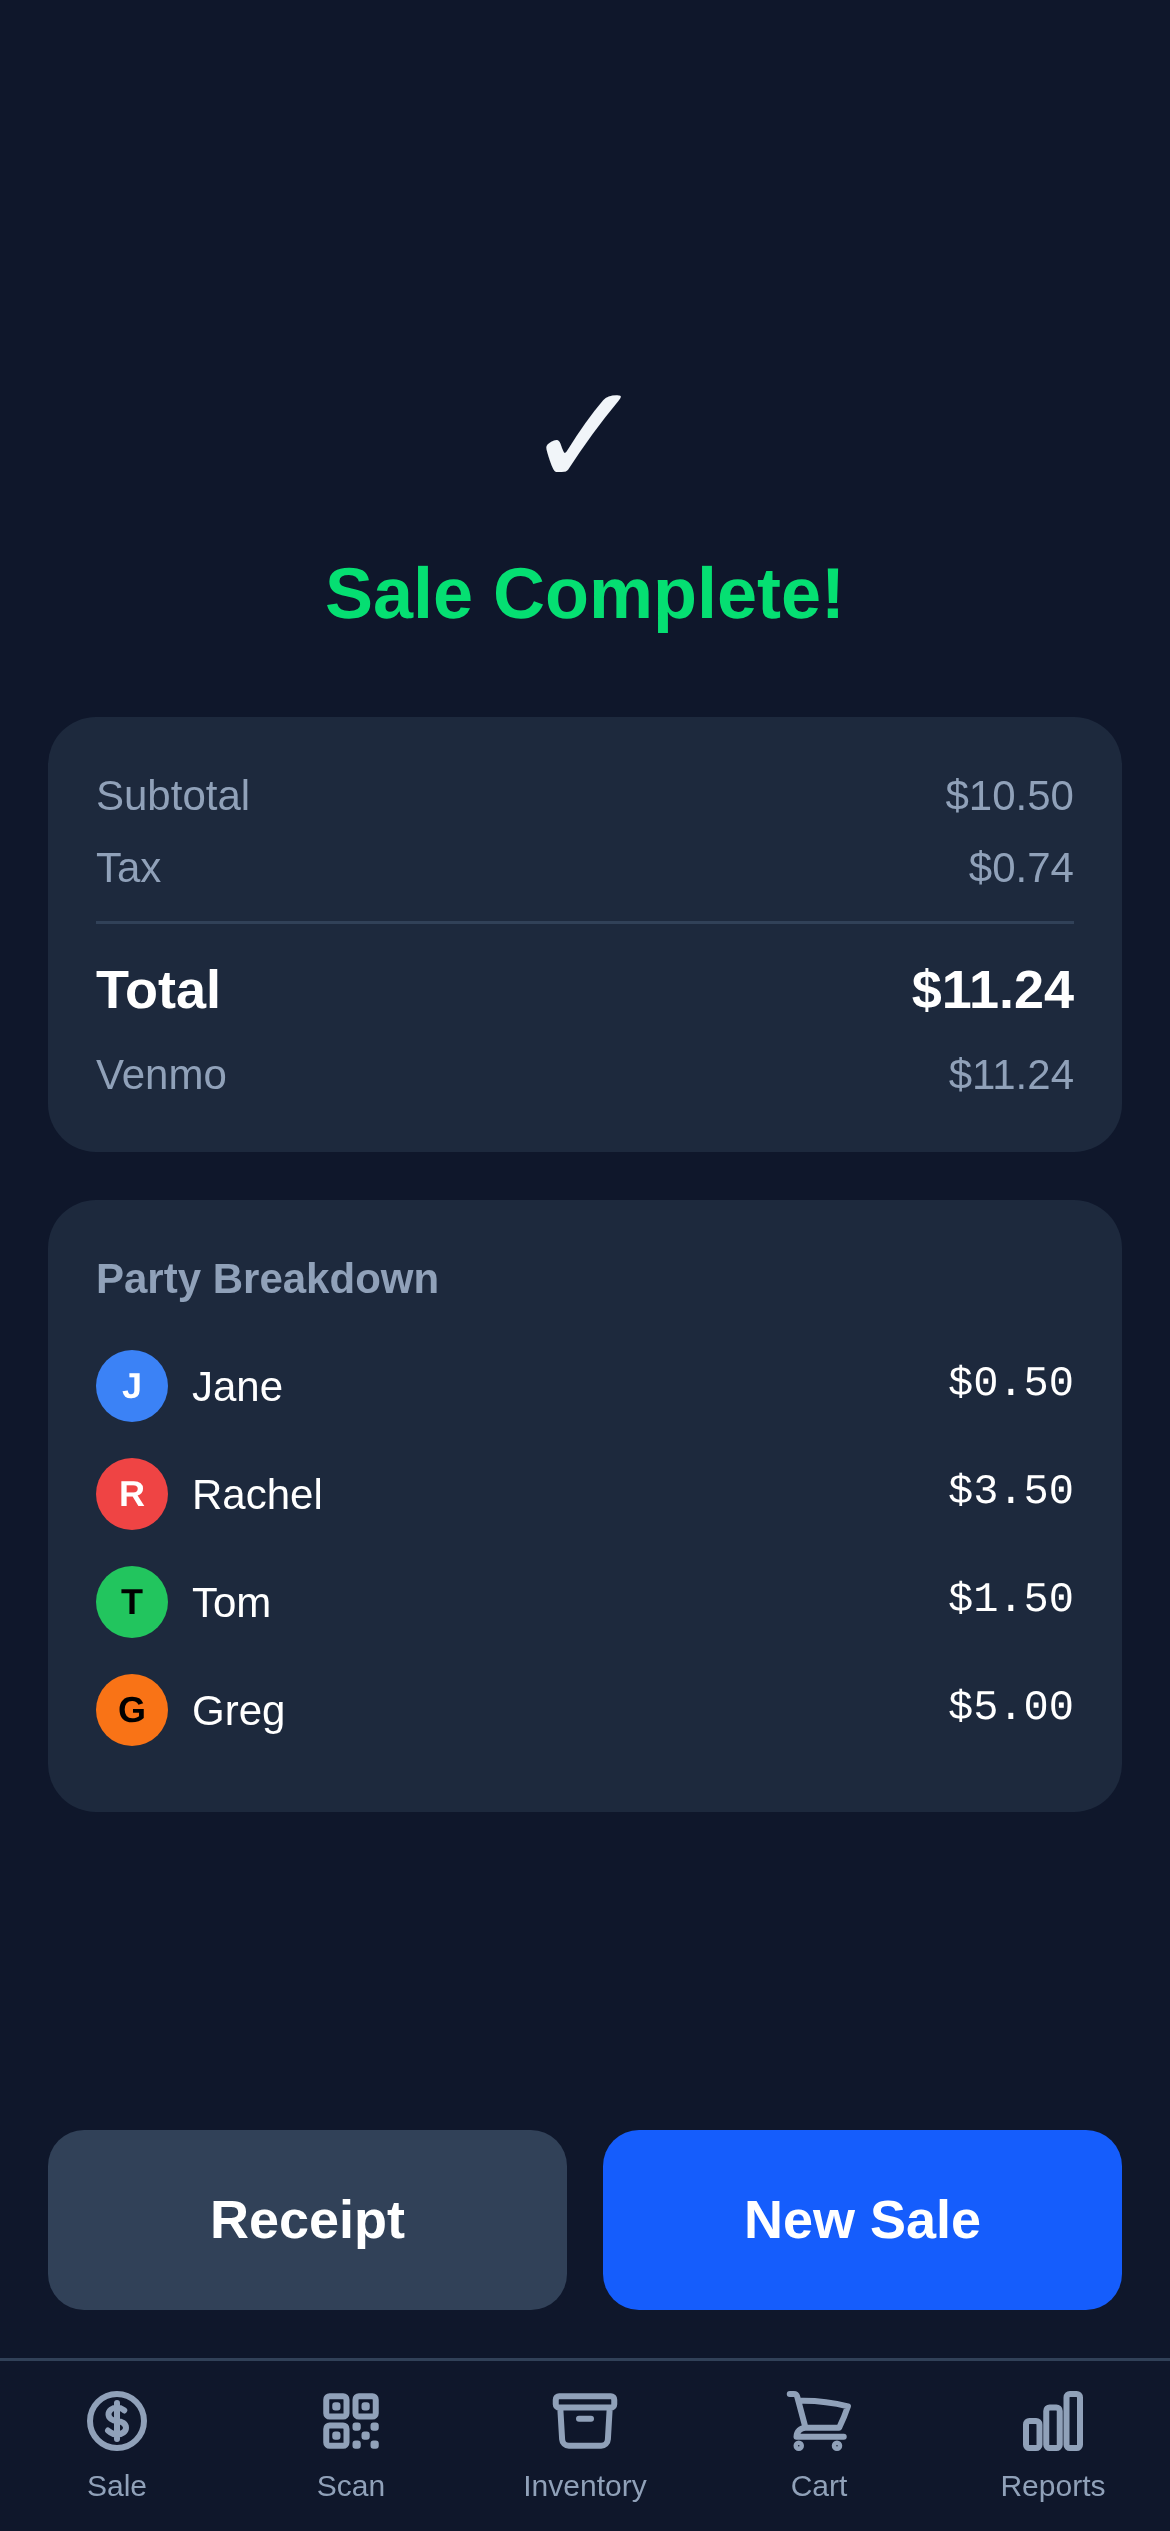Tap Greg's orange G avatar
The height and width of the screenshot is (2531, 1170).
(132, 1710)
